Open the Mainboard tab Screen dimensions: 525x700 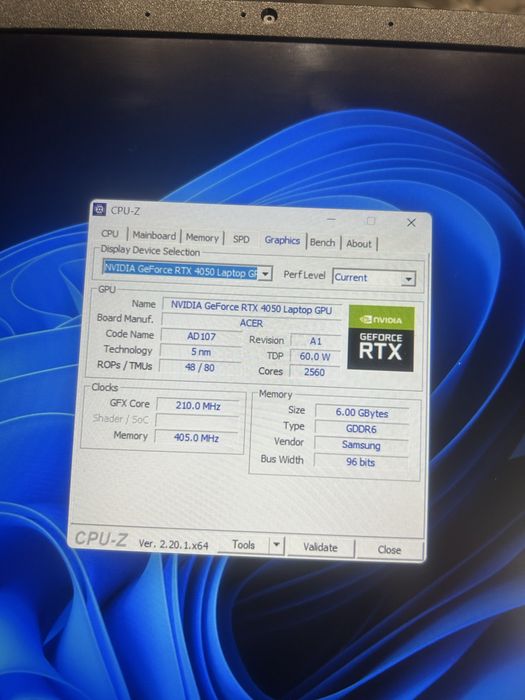click(x=154, y=235)
